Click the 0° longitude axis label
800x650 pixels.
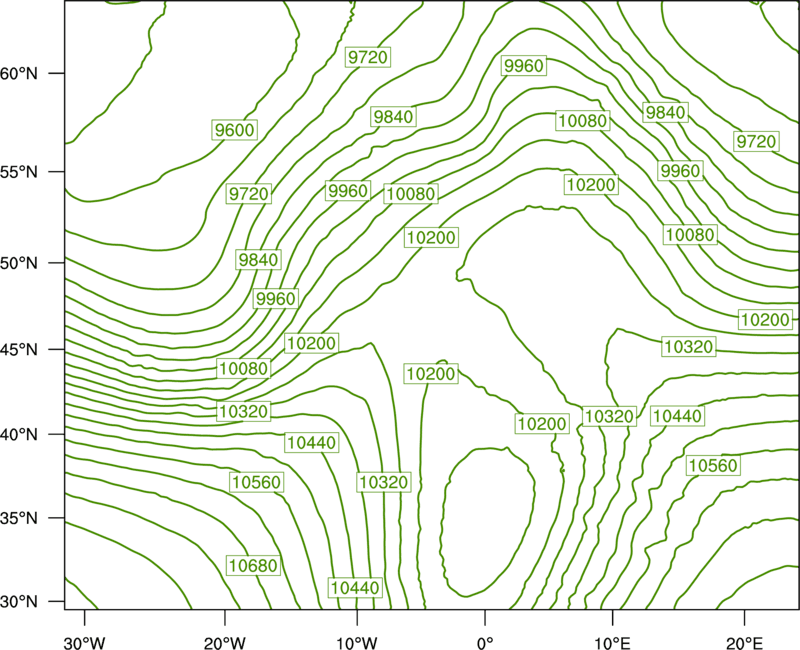[485, 643]
